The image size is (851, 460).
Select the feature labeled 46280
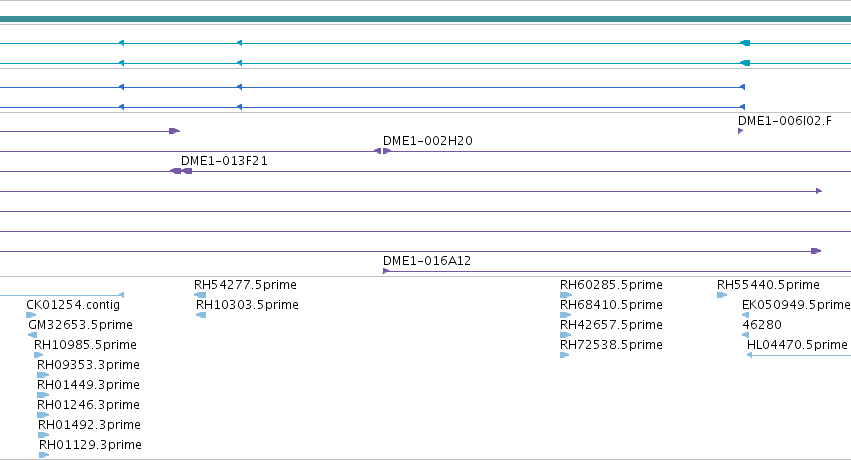(762, 325)
